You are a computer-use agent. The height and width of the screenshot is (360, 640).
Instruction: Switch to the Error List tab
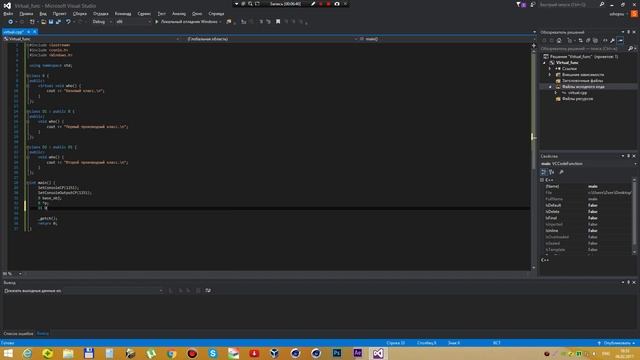pyautogui.click(x=18, y=333)
